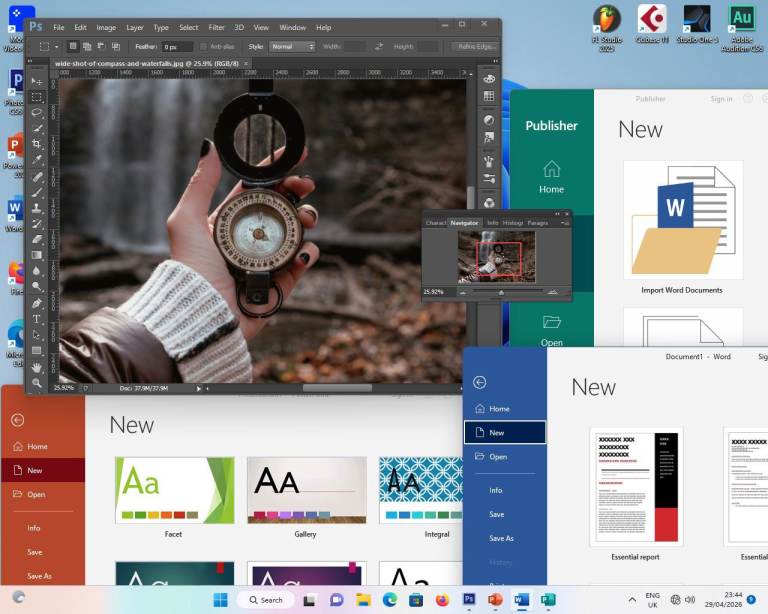Screen dimensions: 768x614
Task: Select the Move tool in Photoshop
Action: click(37, 81)
